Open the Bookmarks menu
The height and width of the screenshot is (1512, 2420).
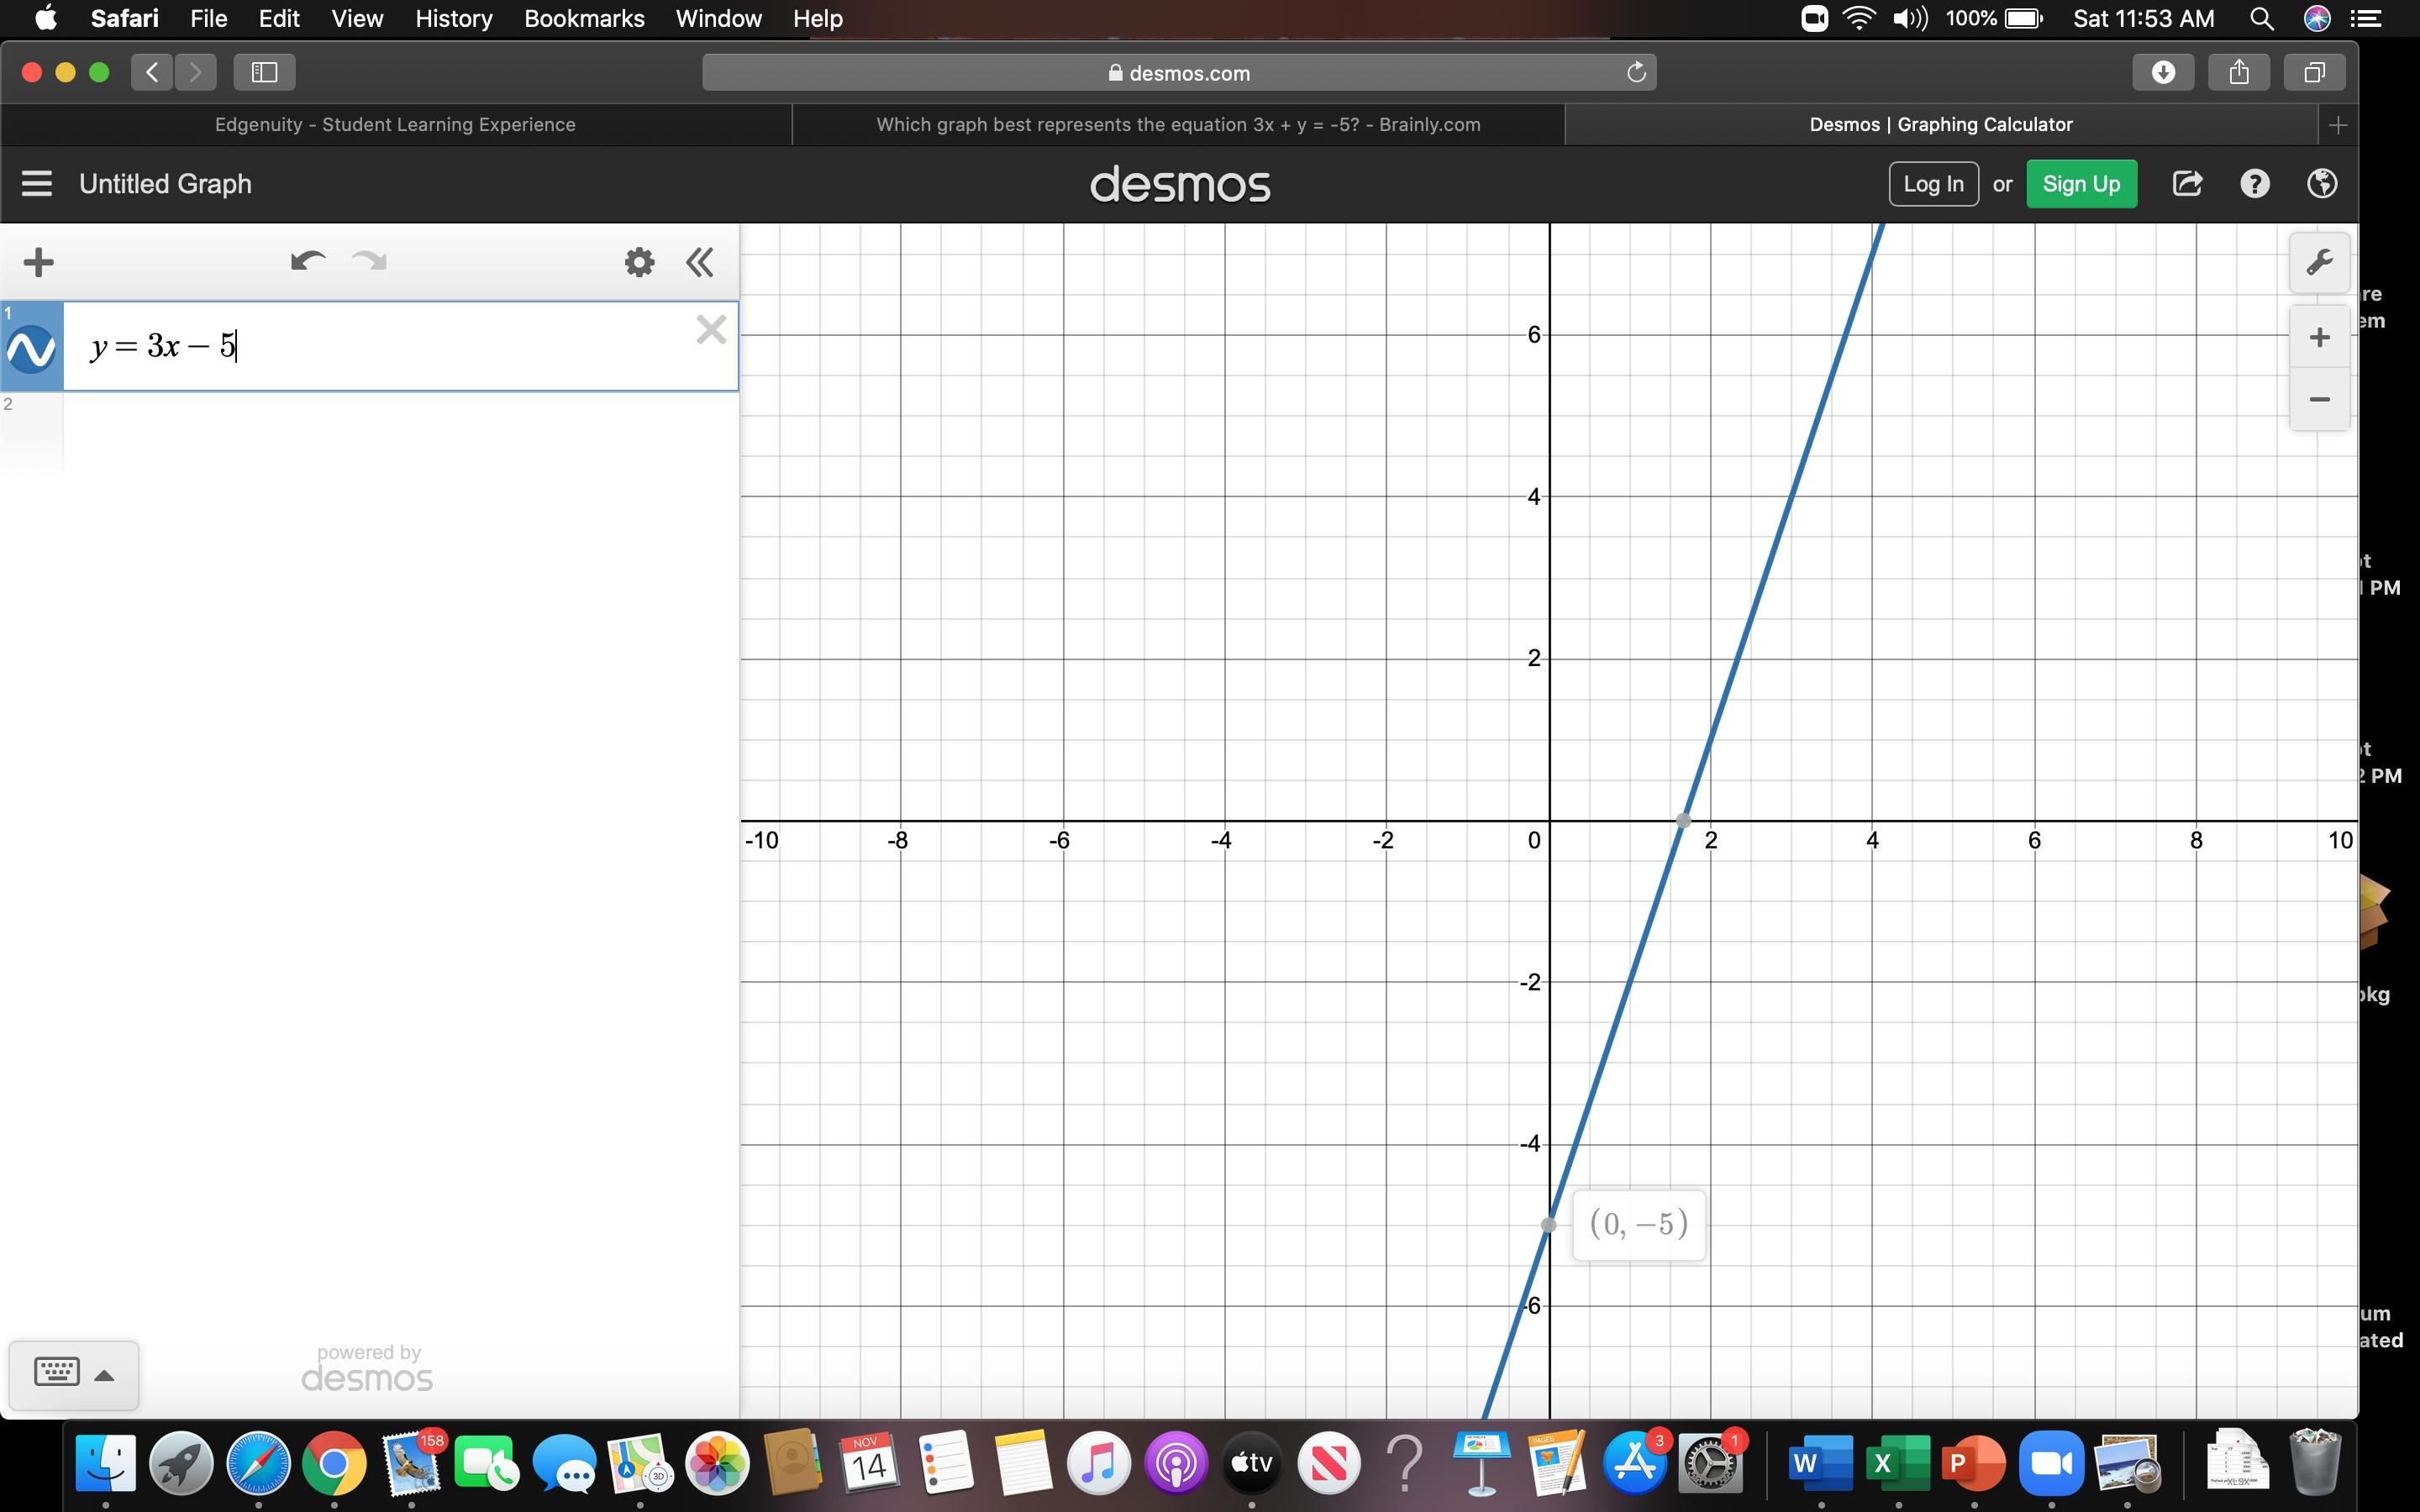tap(584, 19)
